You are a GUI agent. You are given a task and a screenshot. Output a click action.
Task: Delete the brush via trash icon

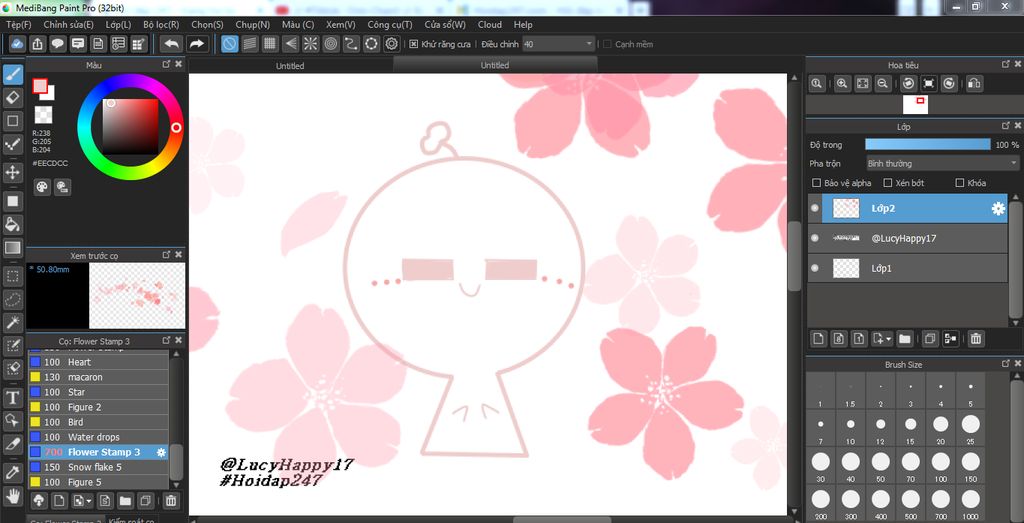pyautogui.click(x=170, y=501)
